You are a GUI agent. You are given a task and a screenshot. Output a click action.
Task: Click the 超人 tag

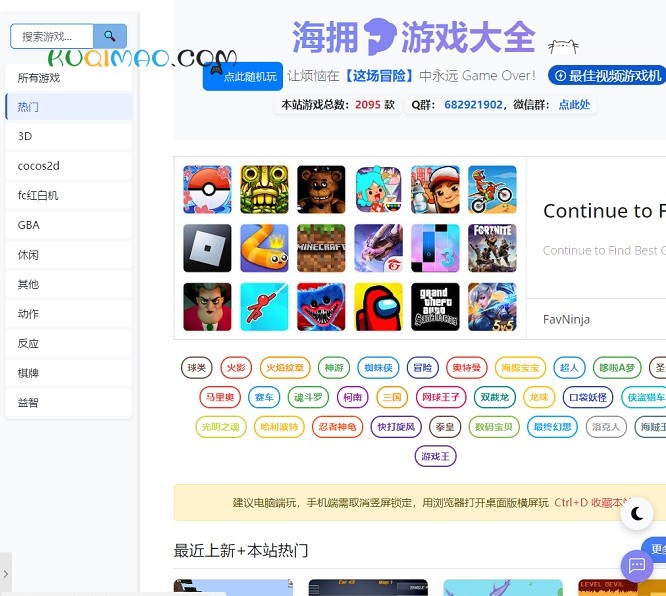[x=570, y=367]
